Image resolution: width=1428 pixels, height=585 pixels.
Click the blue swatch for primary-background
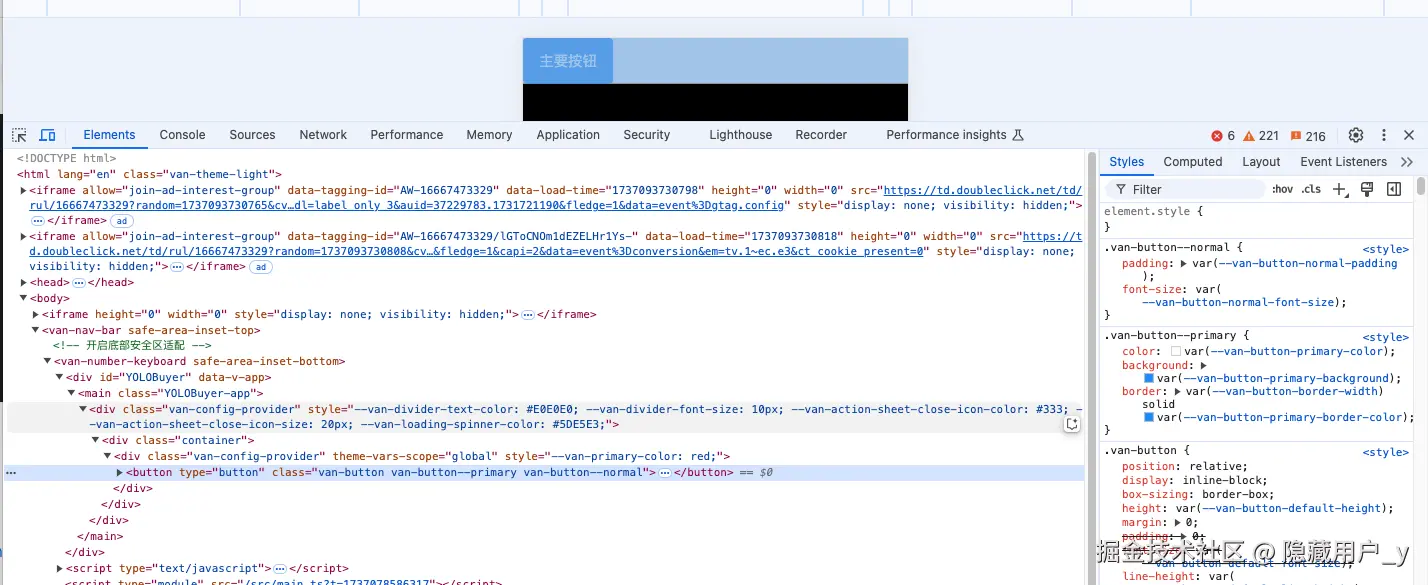point(1149,379)
